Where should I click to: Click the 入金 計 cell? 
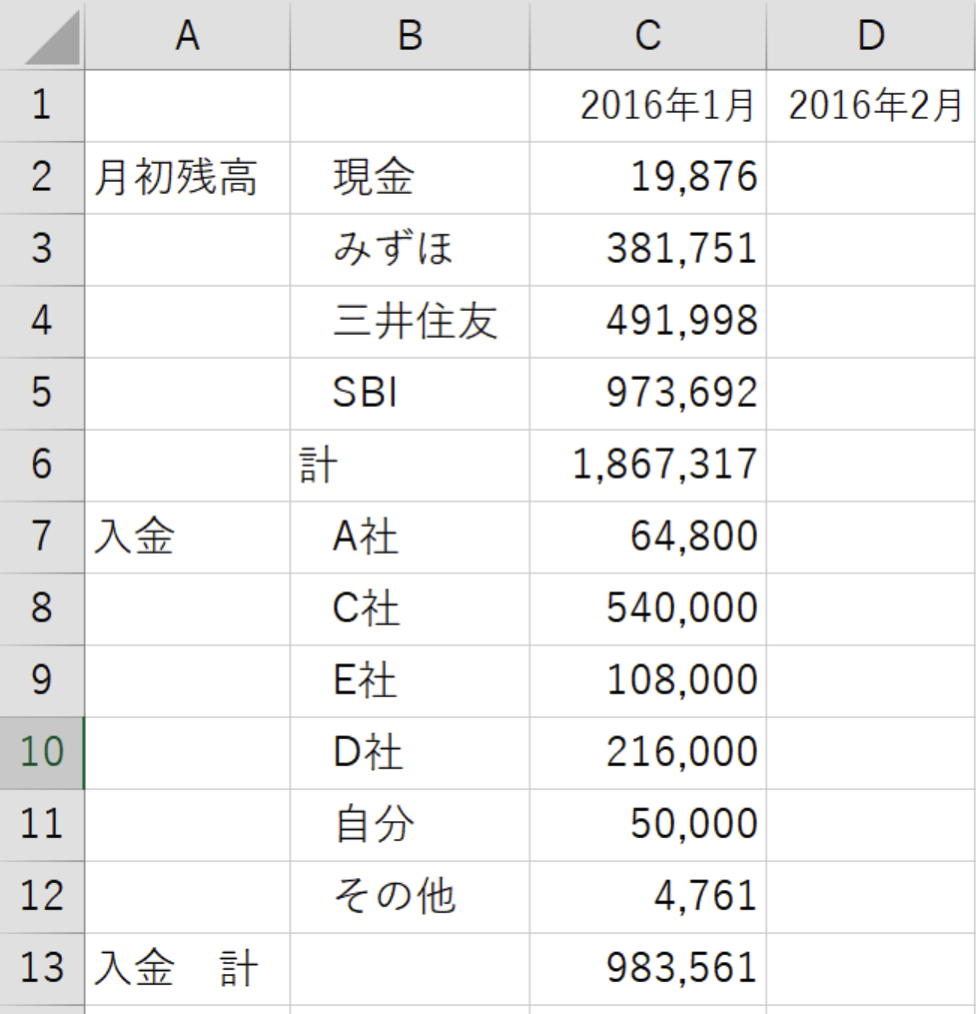188,968
